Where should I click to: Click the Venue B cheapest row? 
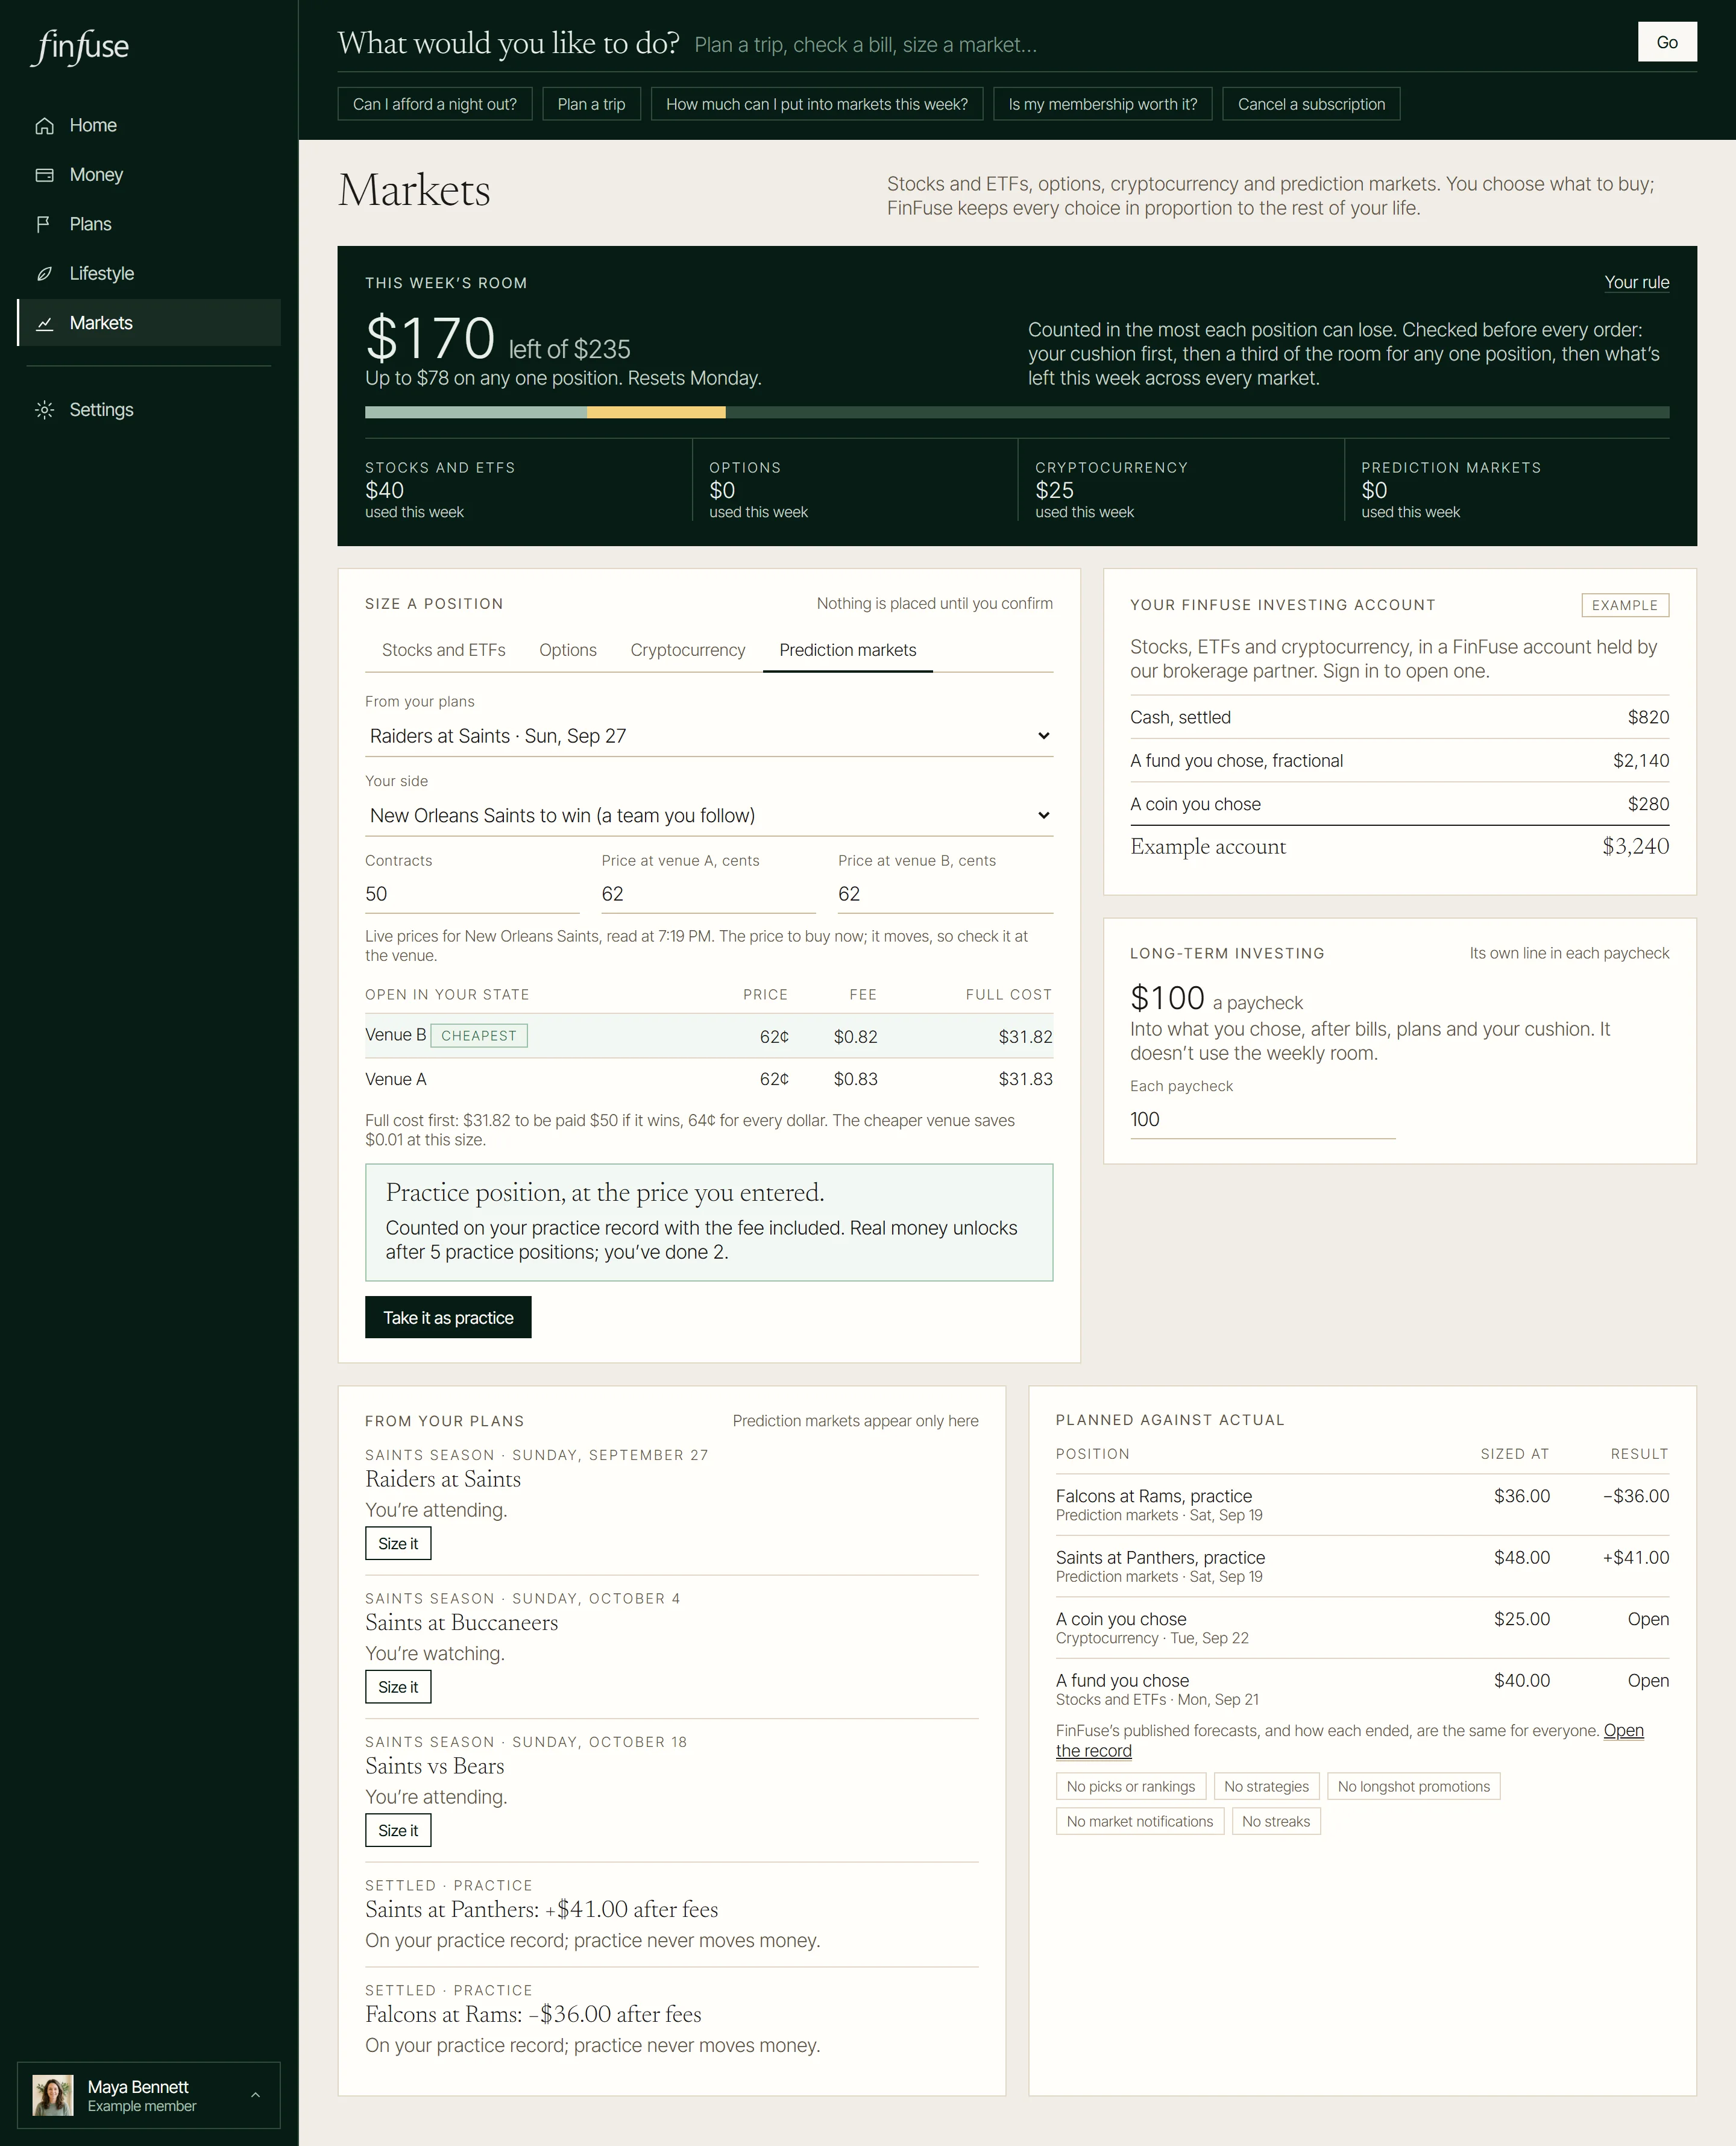coord(709,1036)
